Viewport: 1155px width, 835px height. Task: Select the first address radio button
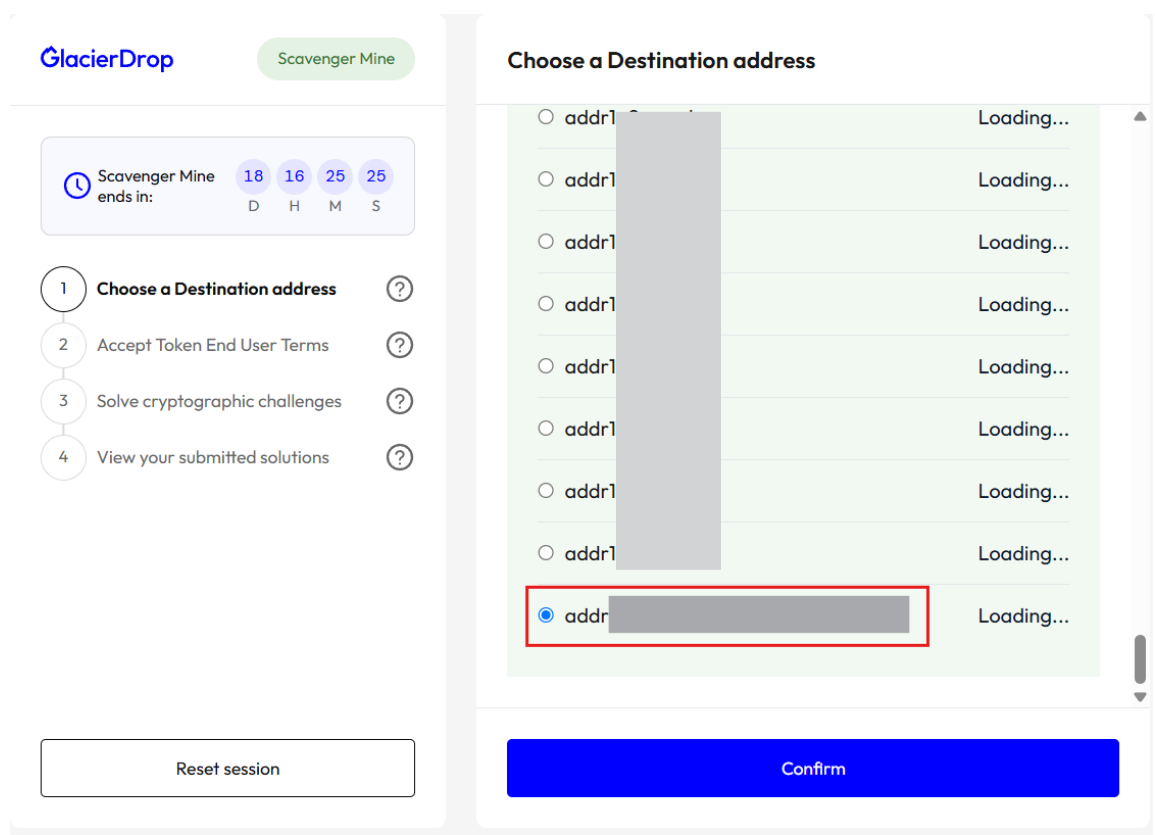coord(546,117)
